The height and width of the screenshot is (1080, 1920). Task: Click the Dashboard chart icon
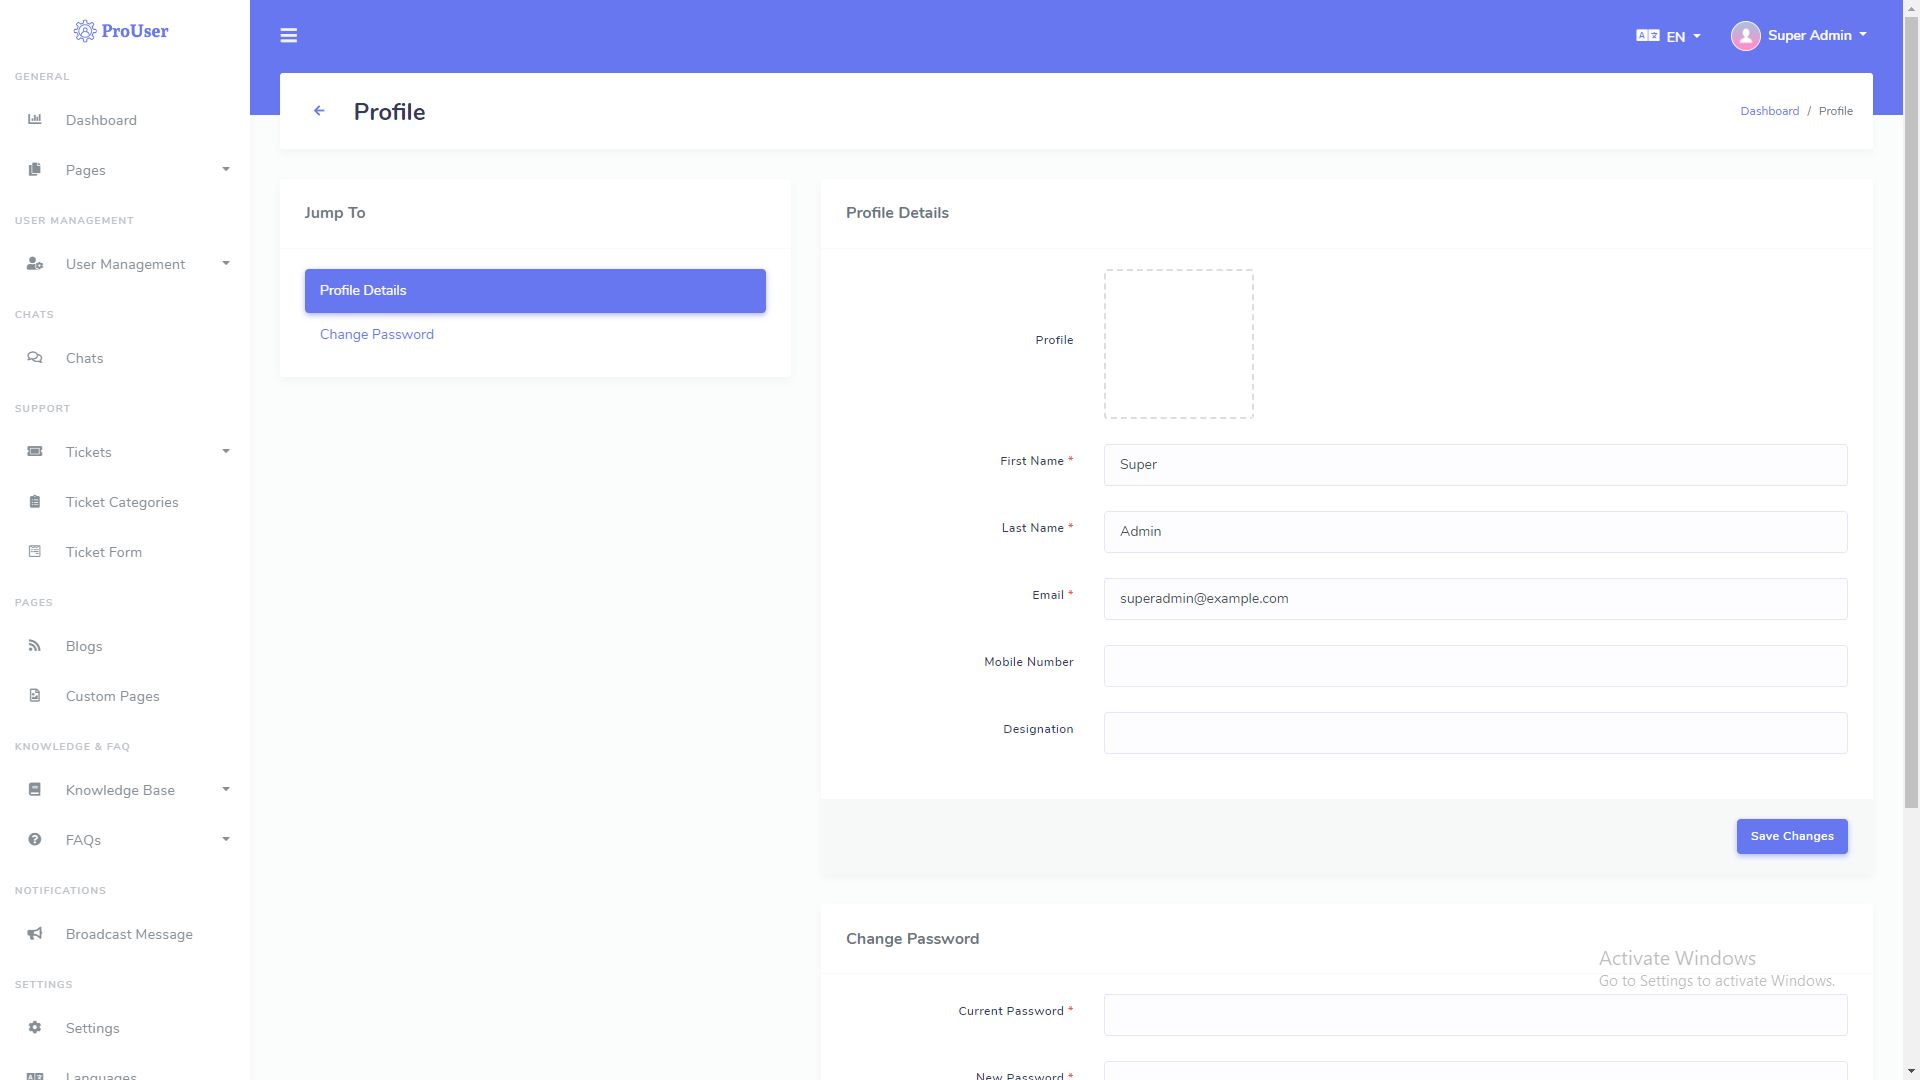click(35, 119)
